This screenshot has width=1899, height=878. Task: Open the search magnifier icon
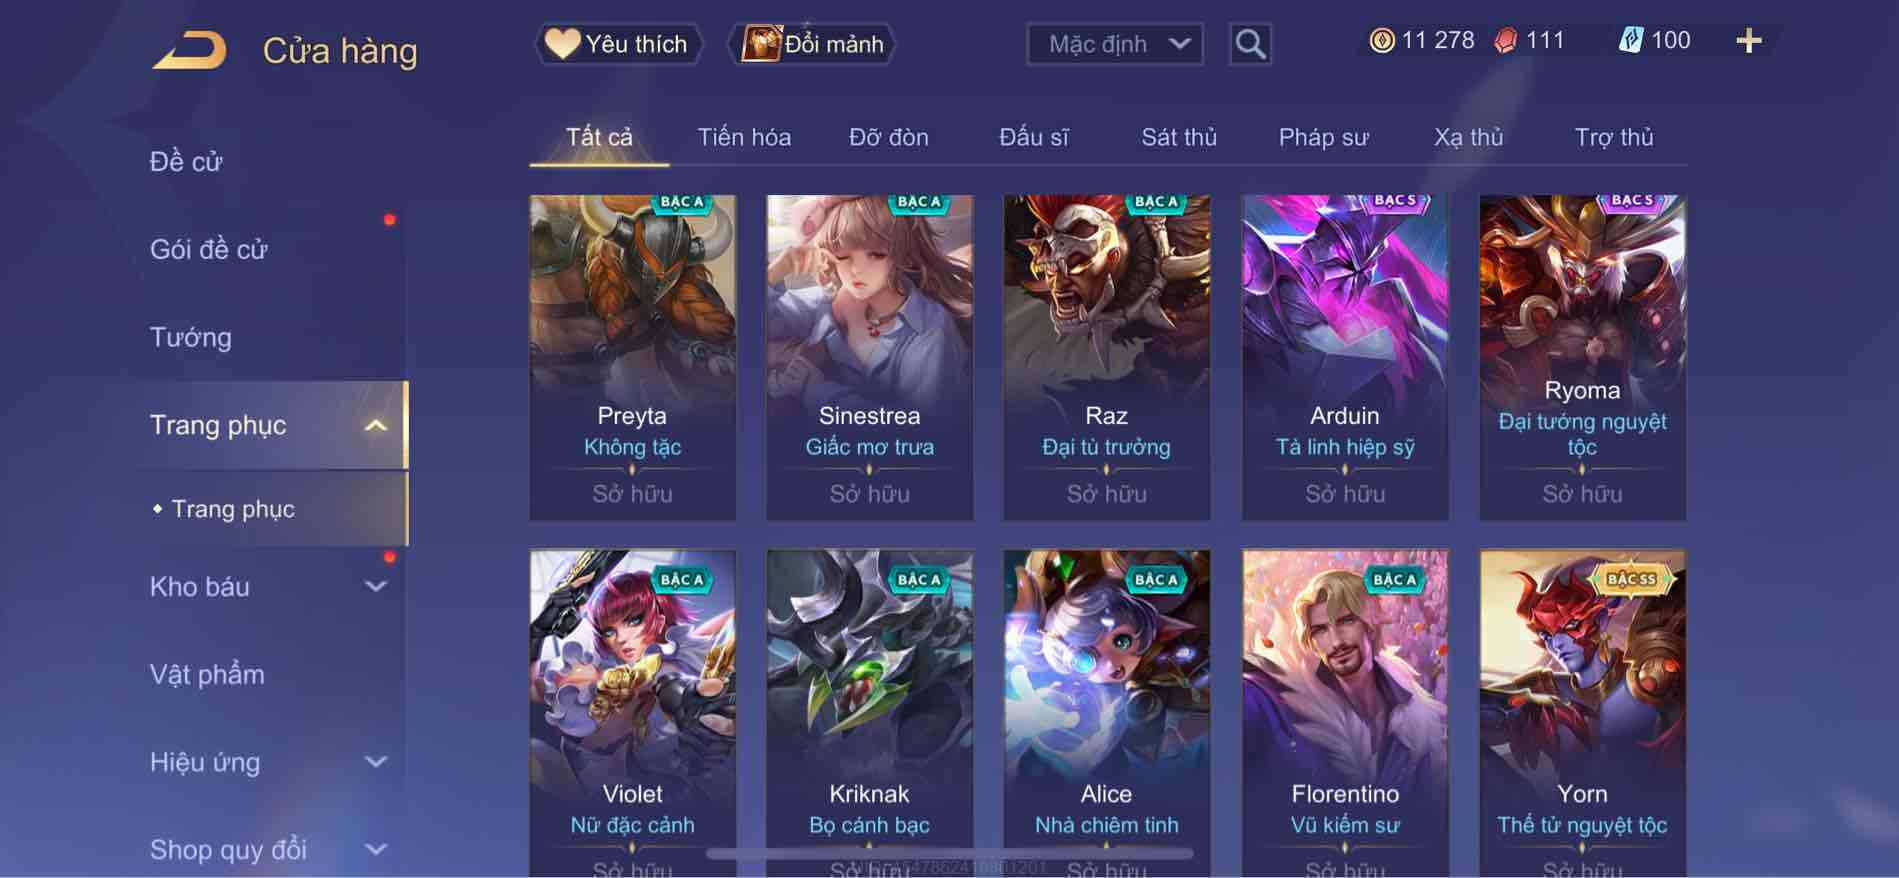click(x=1250, y=44)
